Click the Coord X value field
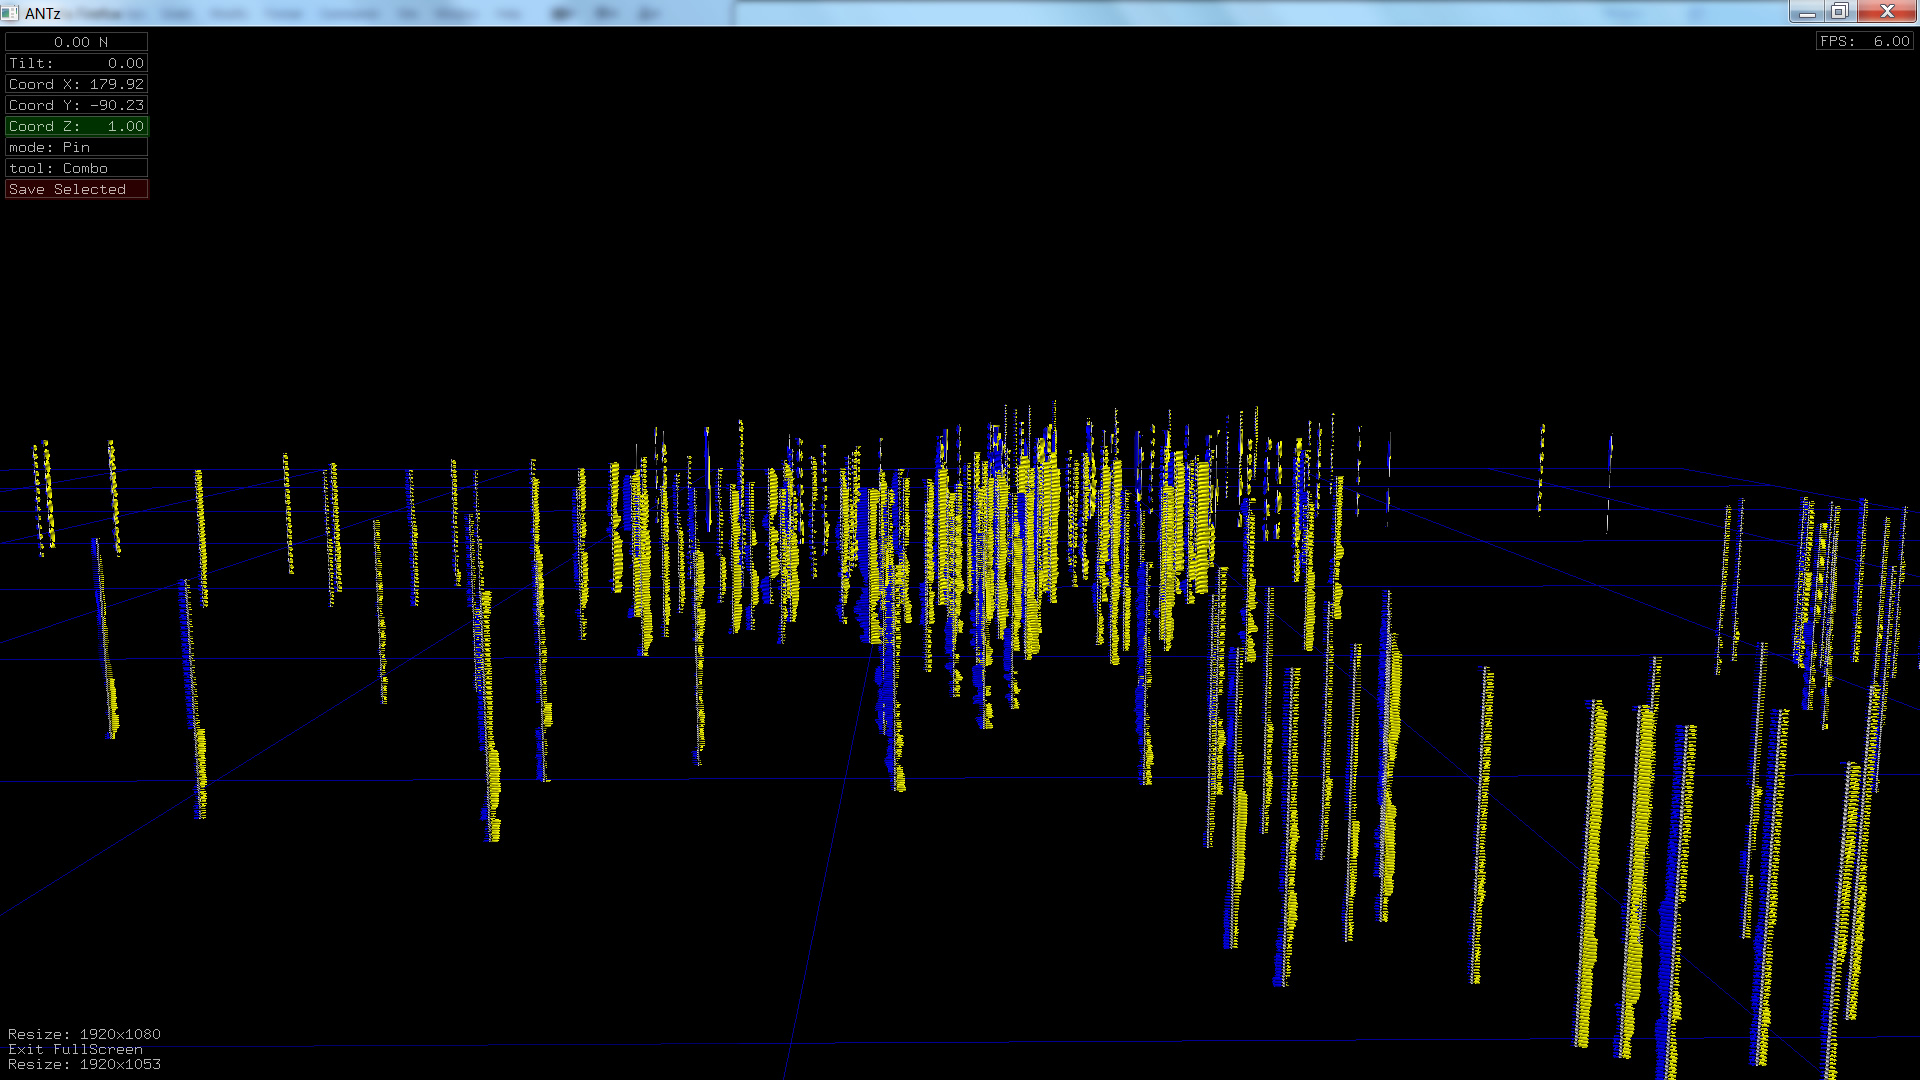This screenshot has width=1920, height=1080. (x=76, y=84)
